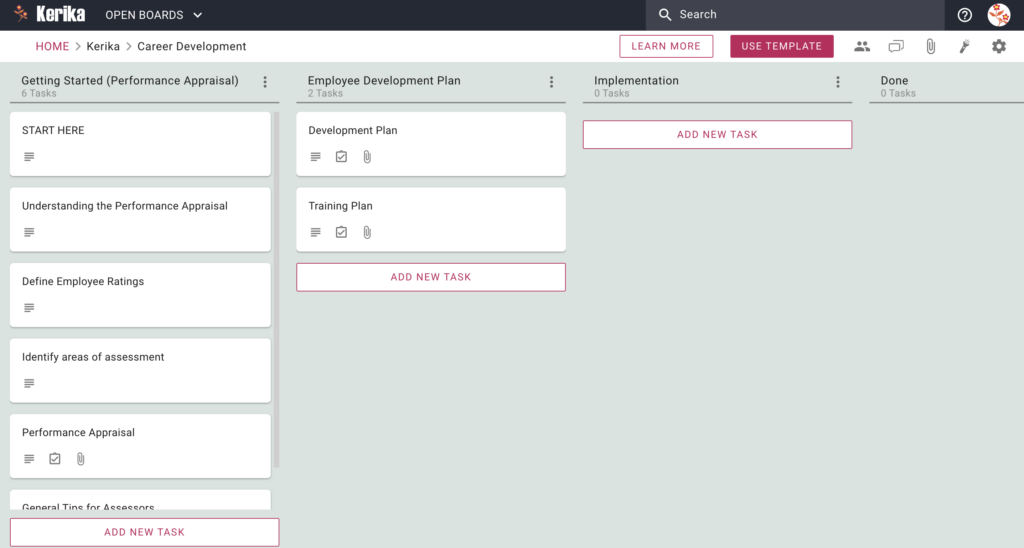
Task: Open the user avatar profile menu
Action: (x=999, y=14)
